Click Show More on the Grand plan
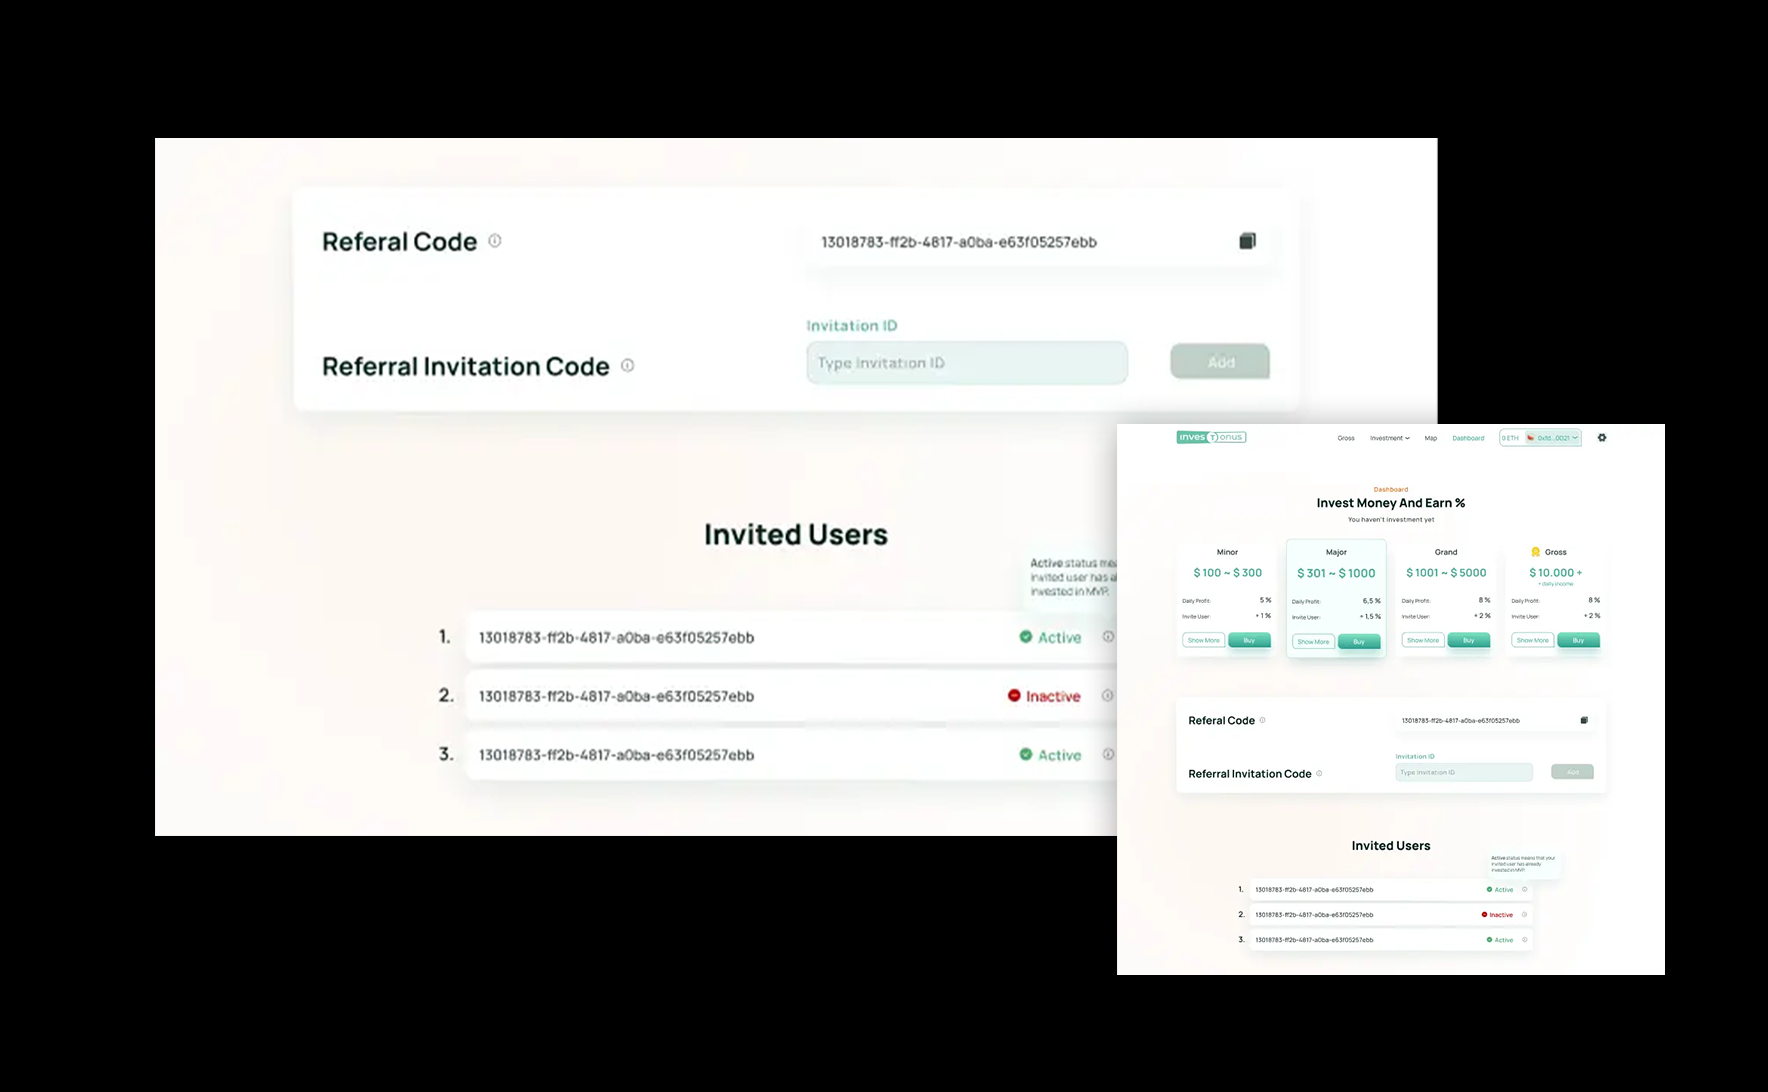The height and width of the screenshot is (1092, 1768). click(1422, 640)
